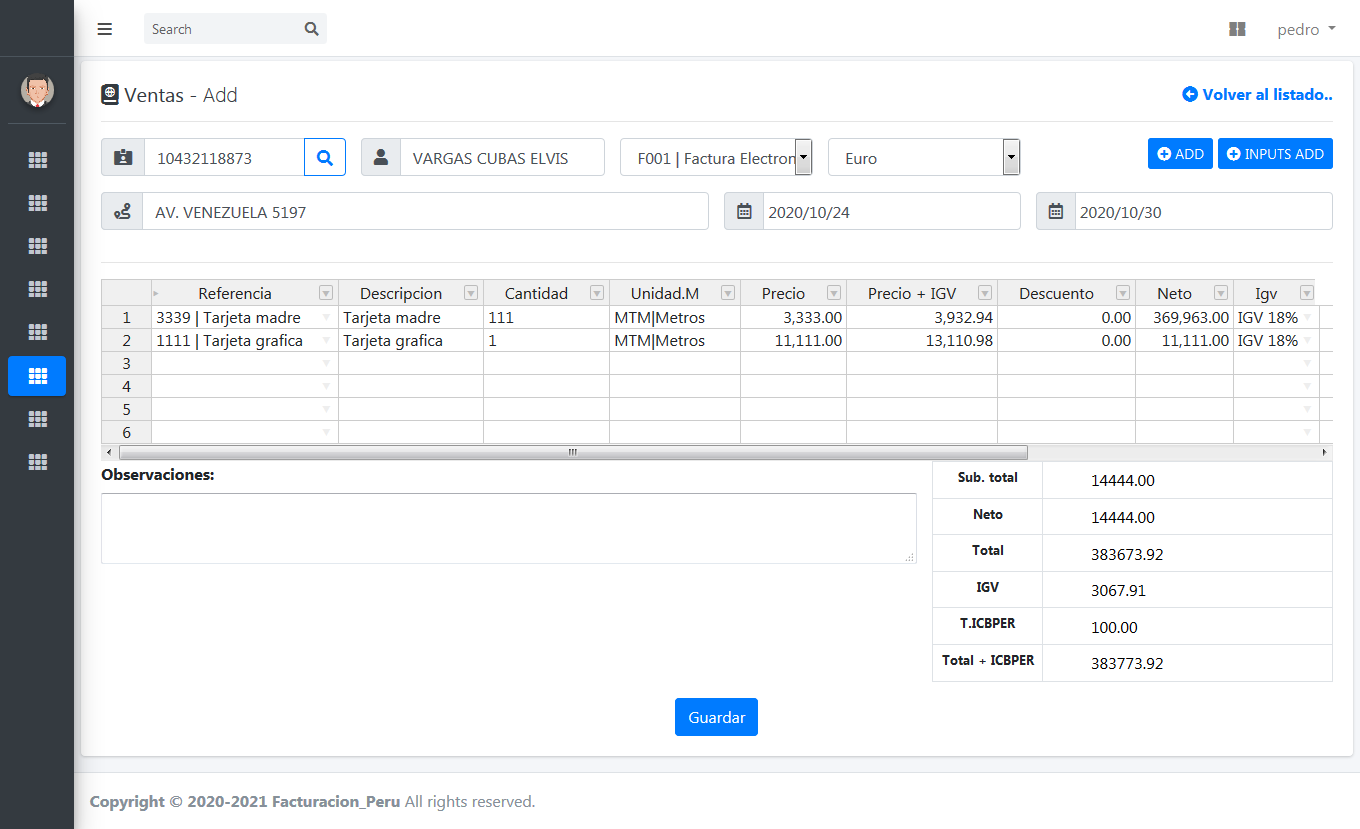Screen dimensions: 1360x829
Task: Click the Guardar button
Action: [x=716, y=717]
